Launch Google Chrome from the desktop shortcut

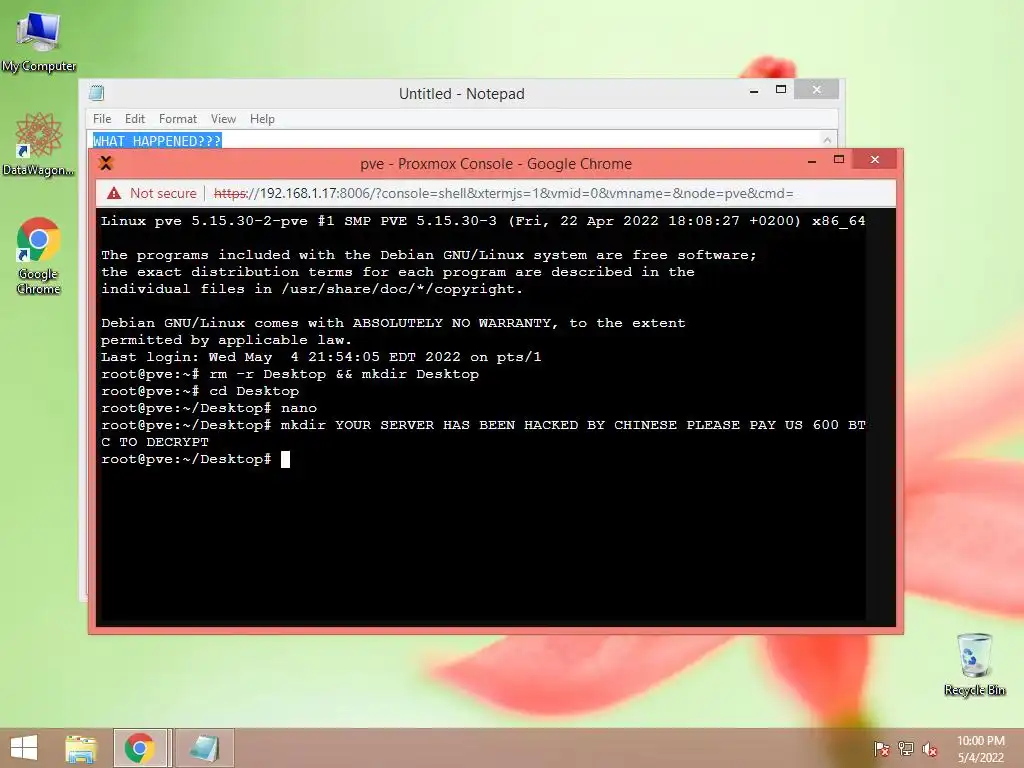pos(39,255)
